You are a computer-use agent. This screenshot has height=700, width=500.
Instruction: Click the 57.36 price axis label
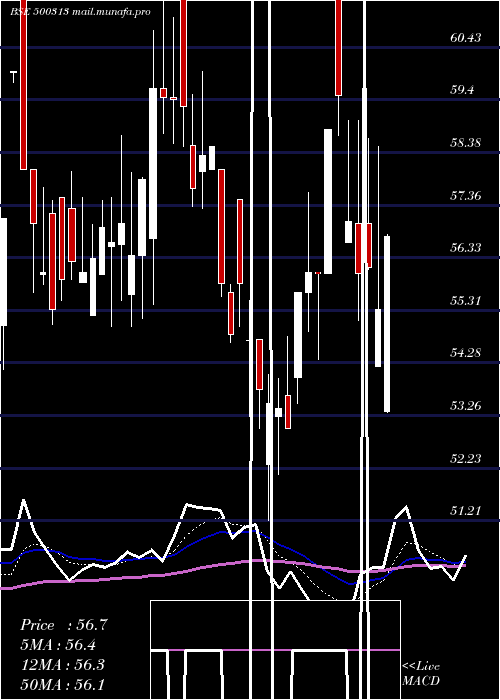[x=466, y=195]
